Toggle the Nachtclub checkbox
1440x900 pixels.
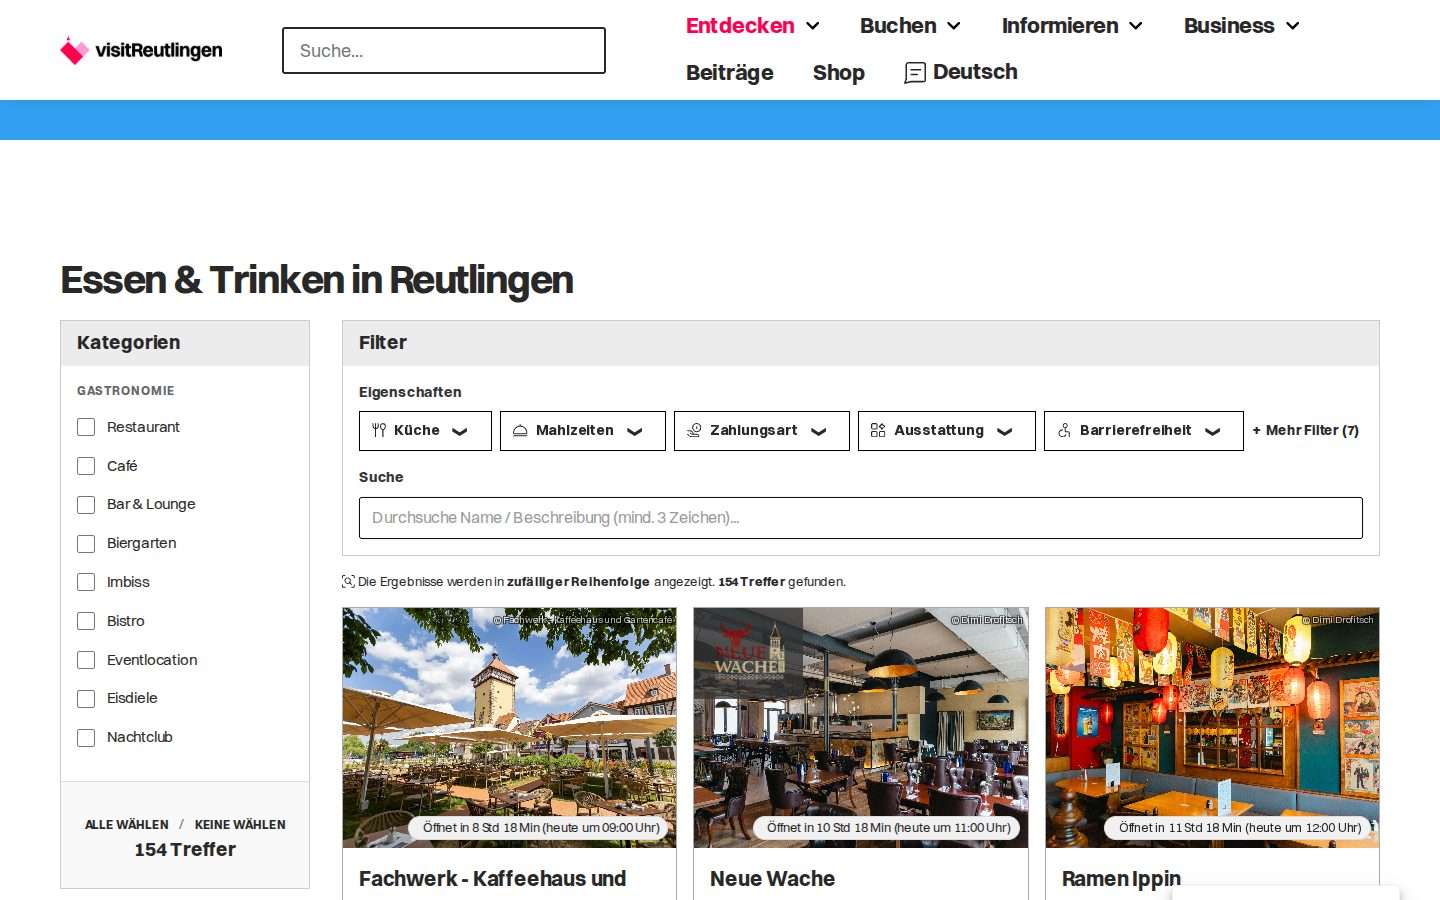click(x=86, y=738)
